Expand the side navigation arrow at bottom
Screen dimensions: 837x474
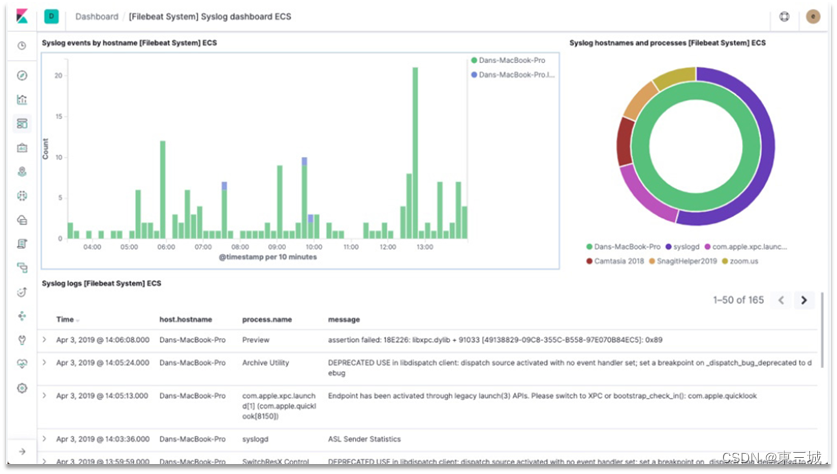[x=22, y=452]
